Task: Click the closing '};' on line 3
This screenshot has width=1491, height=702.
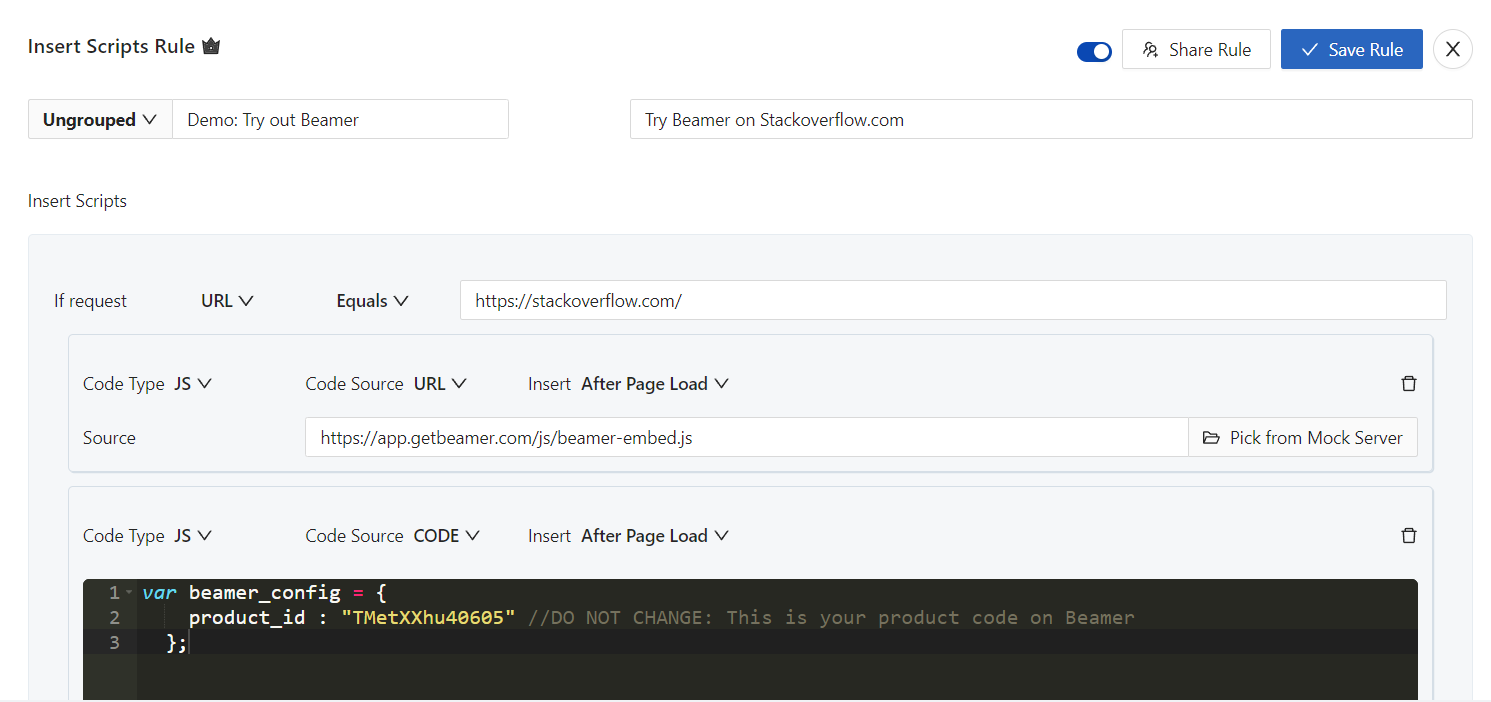Action: point(177,643)
